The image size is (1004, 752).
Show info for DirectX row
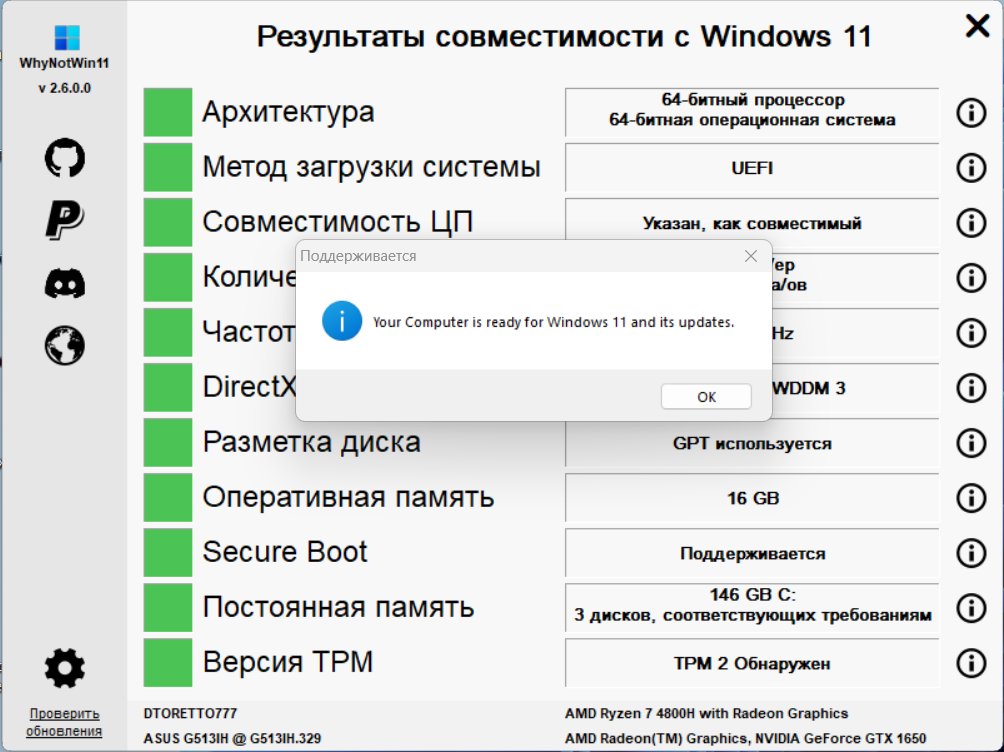971,388
